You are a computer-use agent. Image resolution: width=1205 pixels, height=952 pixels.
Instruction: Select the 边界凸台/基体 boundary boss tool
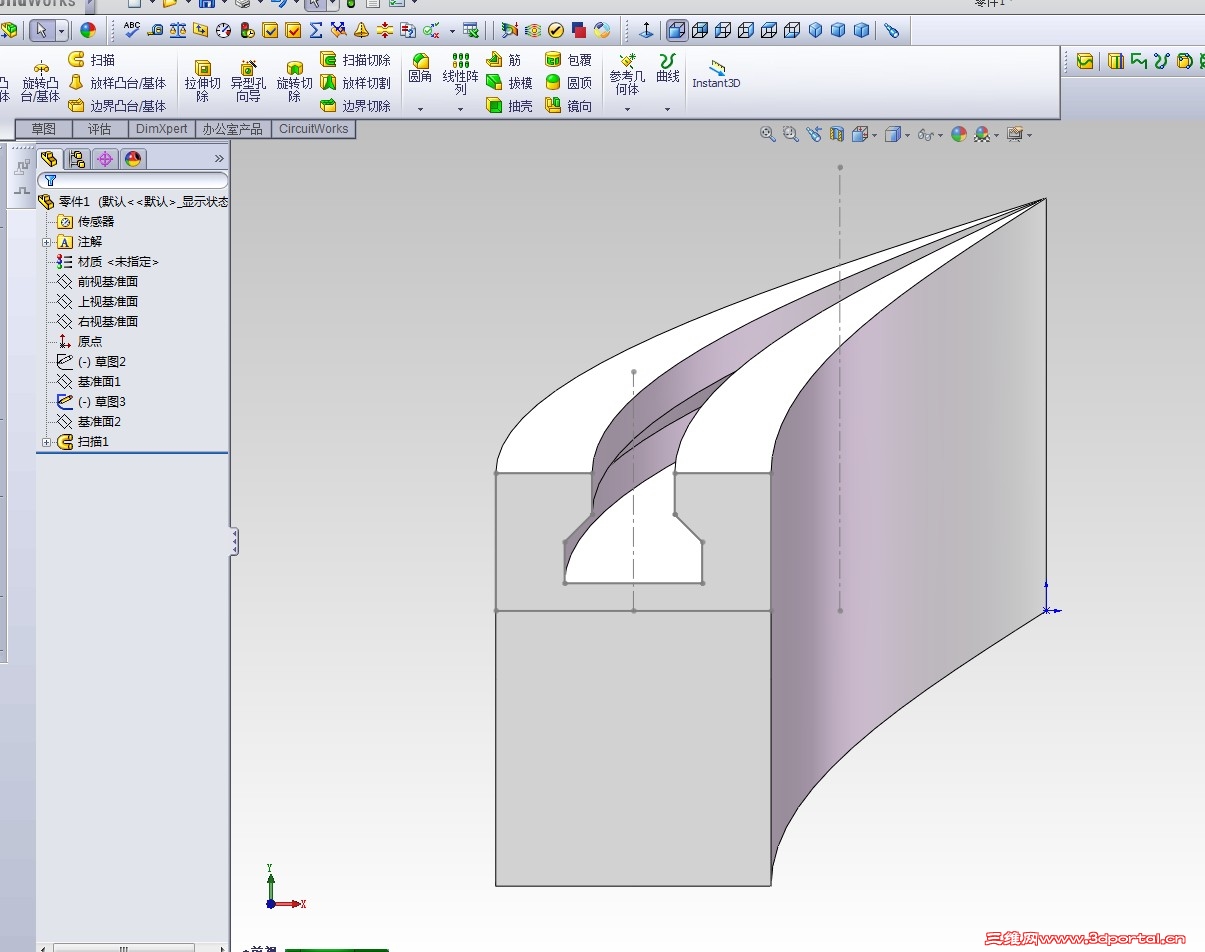pos(116,105)
